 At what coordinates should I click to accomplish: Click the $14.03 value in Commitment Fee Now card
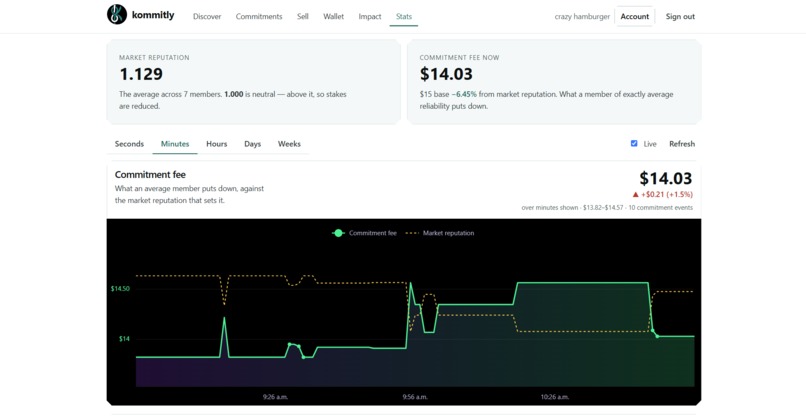click(x=446, y=74)
